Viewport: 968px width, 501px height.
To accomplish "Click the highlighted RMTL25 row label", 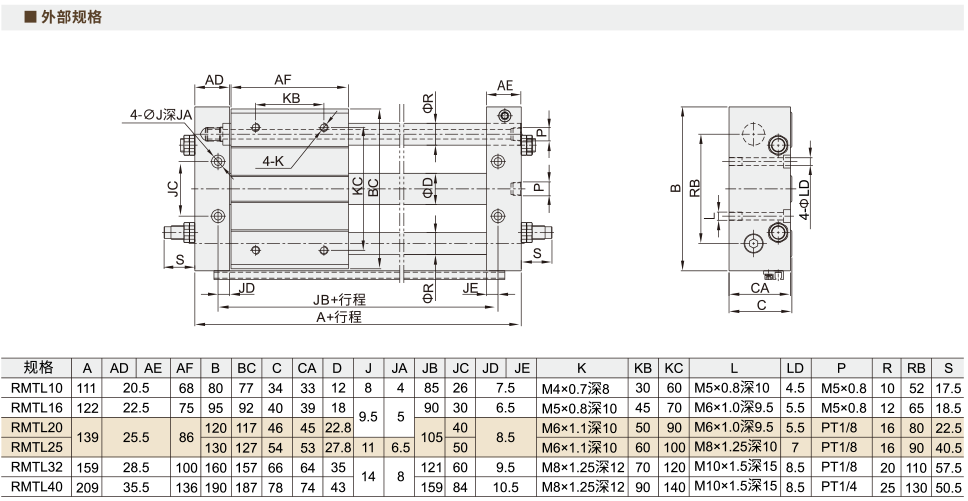I will 37,447.
